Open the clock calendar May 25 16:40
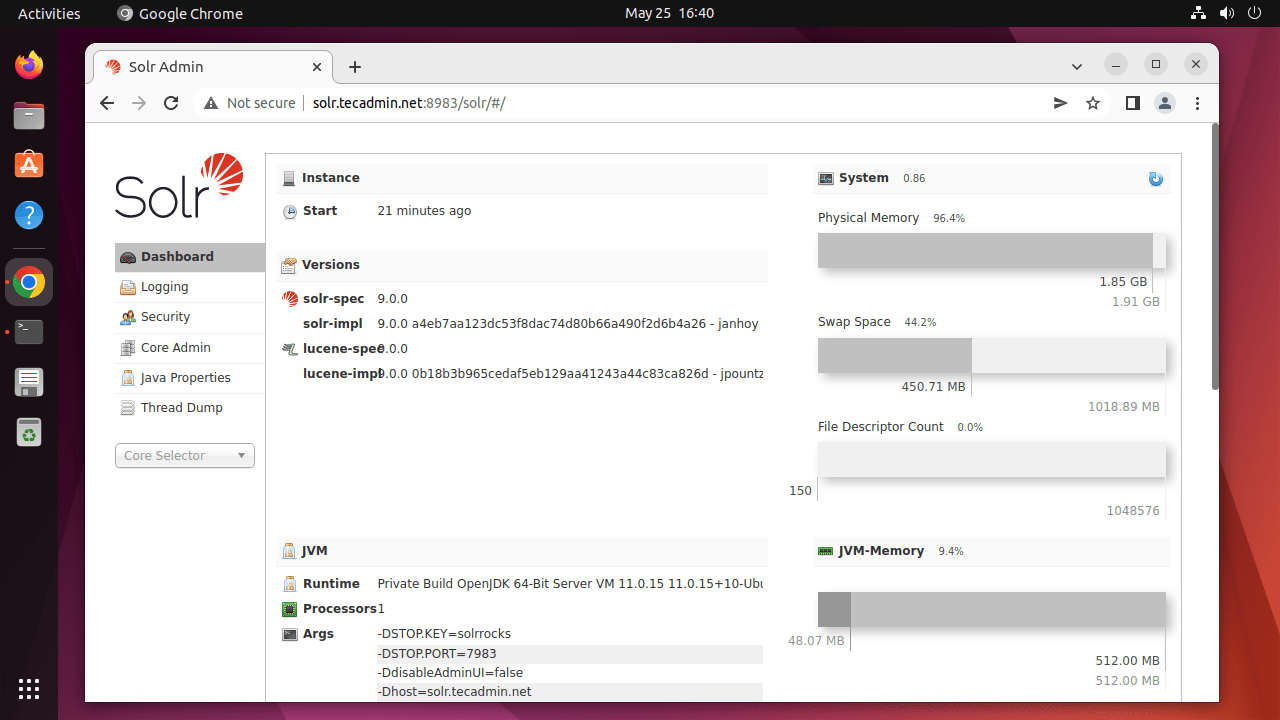 [x=669, y=13]
